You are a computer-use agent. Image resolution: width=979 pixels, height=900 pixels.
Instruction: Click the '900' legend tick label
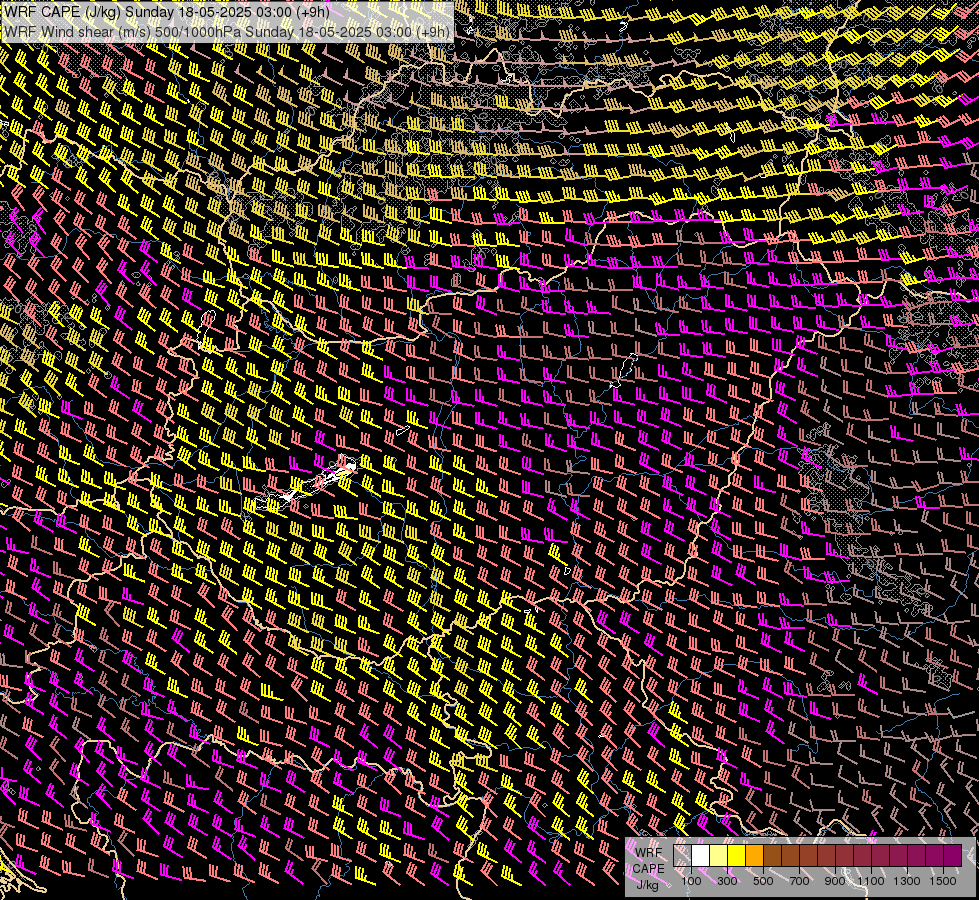tap(835, 881)
